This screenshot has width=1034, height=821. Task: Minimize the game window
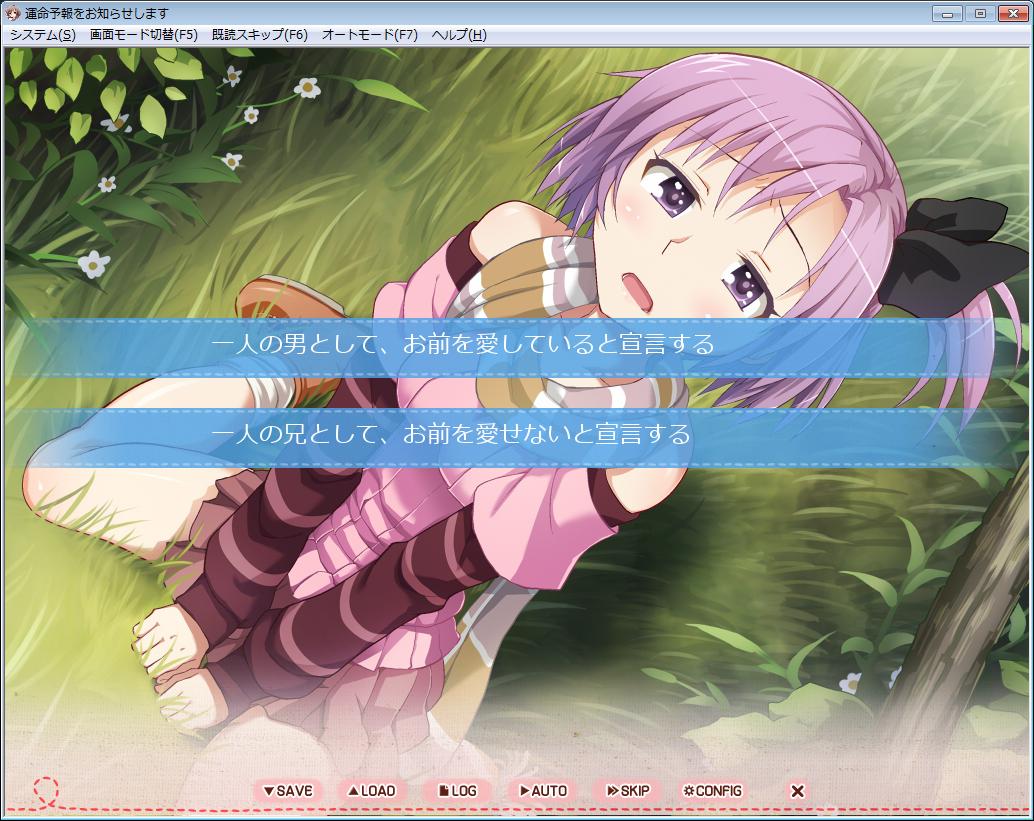point(947,13)
